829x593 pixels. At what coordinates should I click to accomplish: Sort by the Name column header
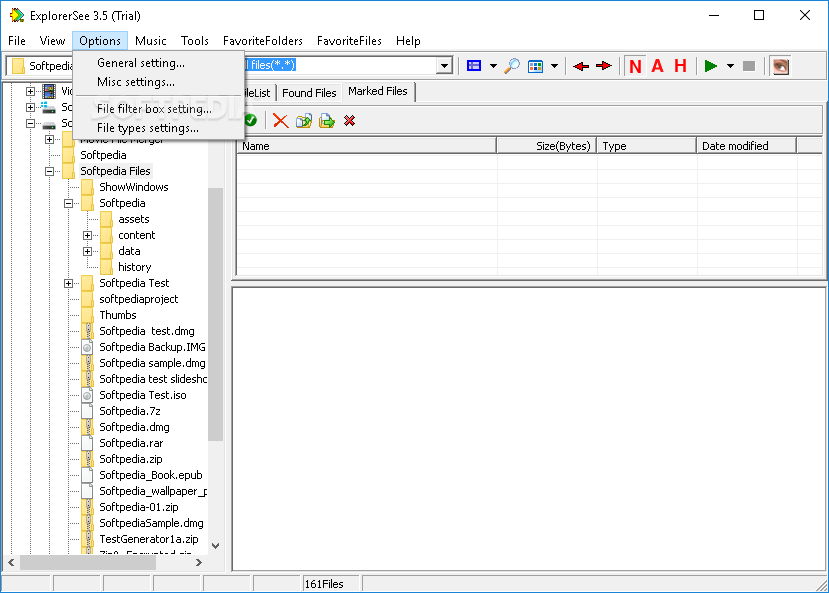(x=367, y=146)
